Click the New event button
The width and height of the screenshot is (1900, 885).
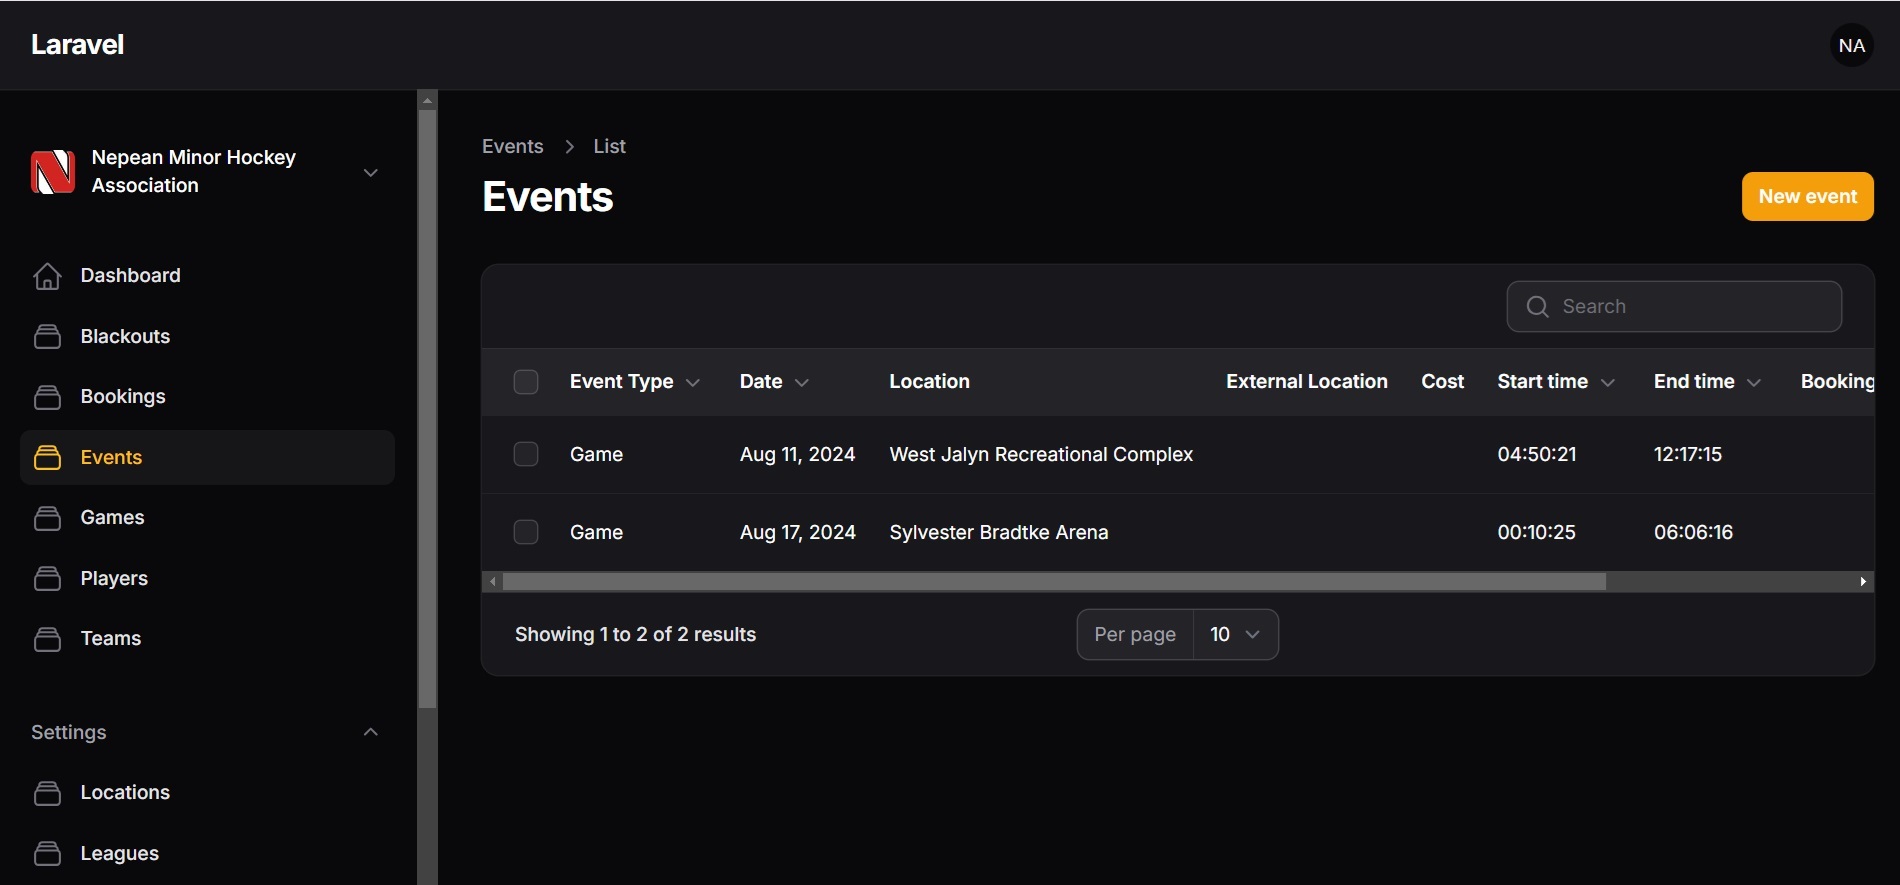(1807, 197)
